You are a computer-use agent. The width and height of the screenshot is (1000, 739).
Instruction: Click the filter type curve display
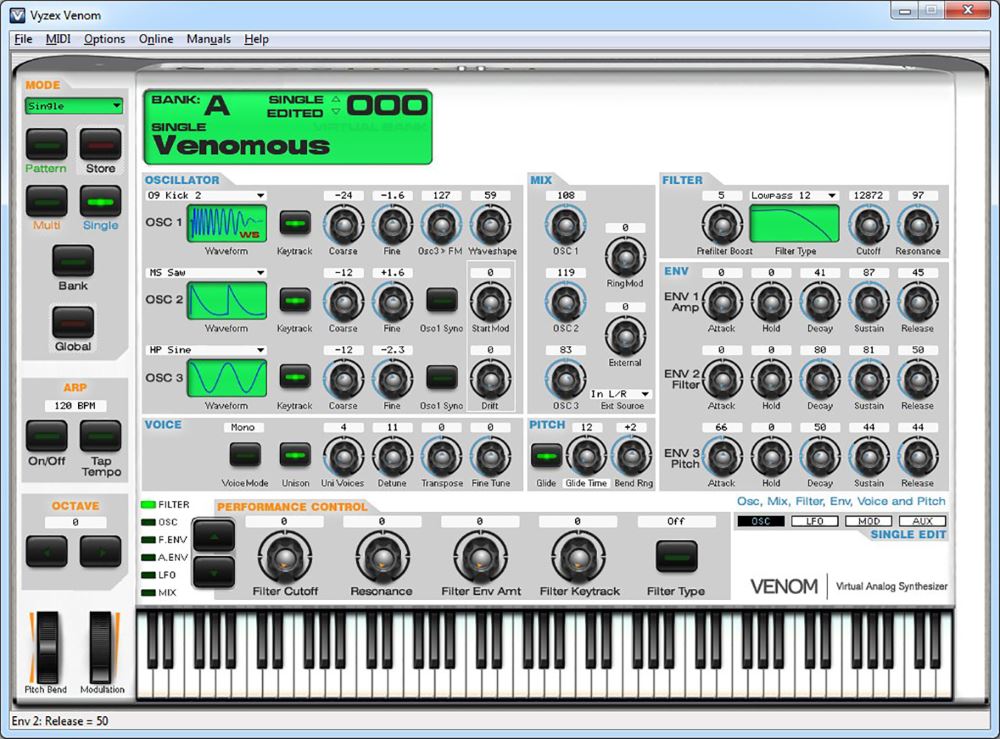795,224
